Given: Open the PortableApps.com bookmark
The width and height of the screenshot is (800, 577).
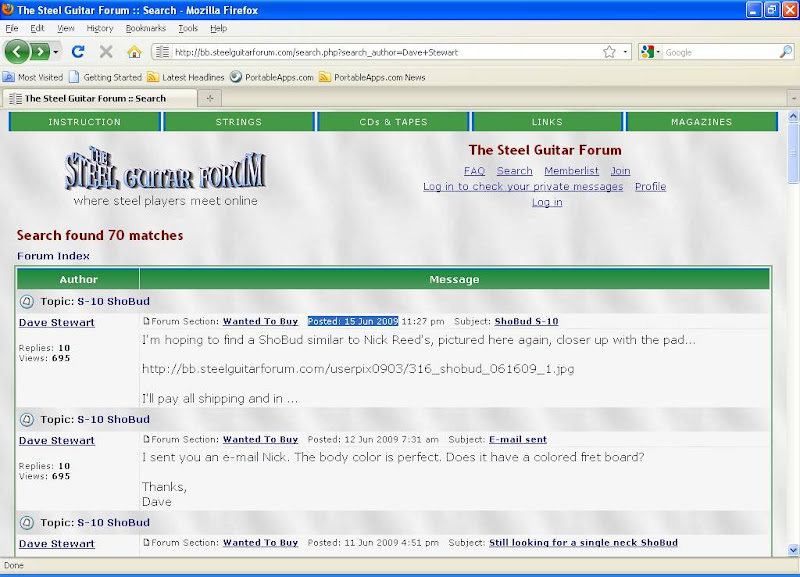Looking at the screenshot, I should [x=271, y=78].
